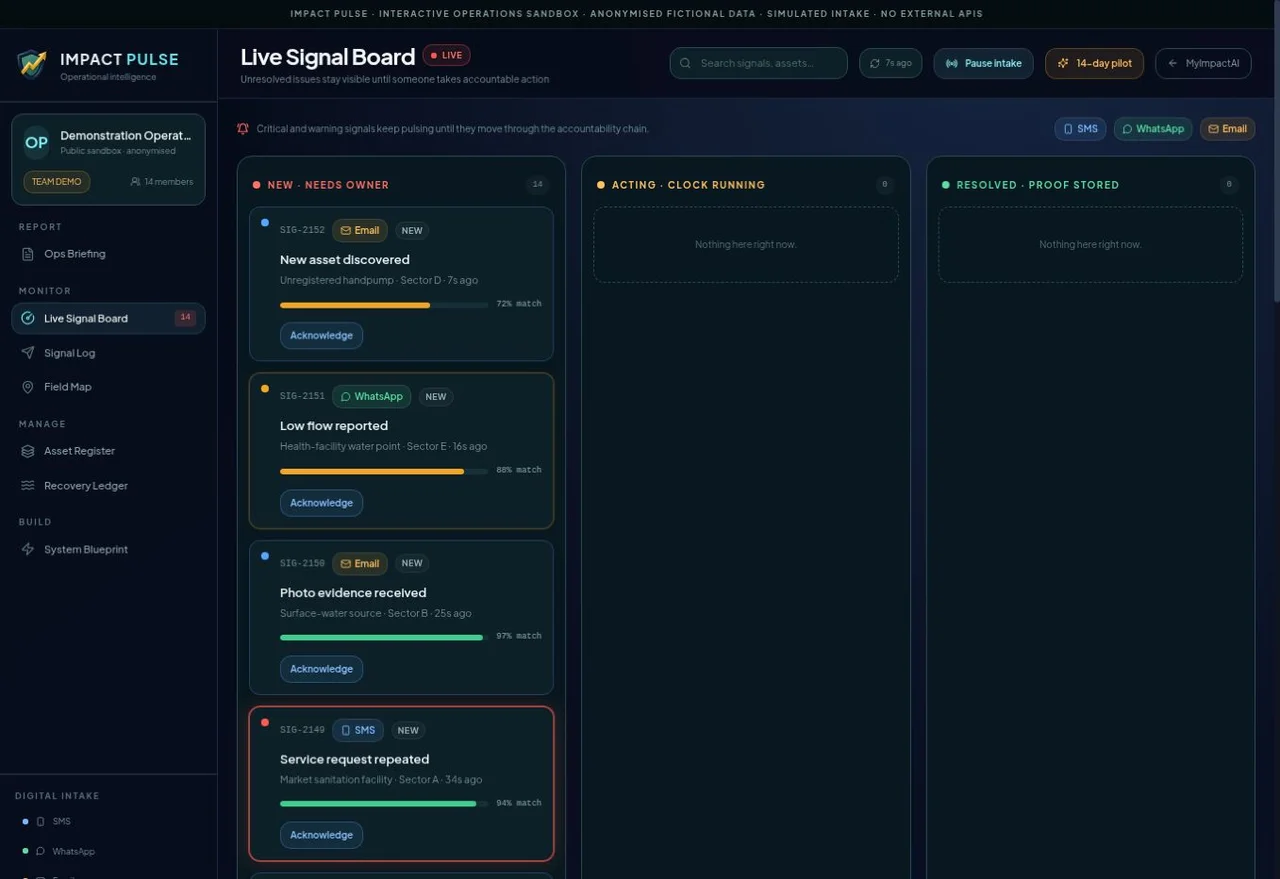
Task: Click the Recovery Ledger waves icon
Action: (x=28, y=486)
